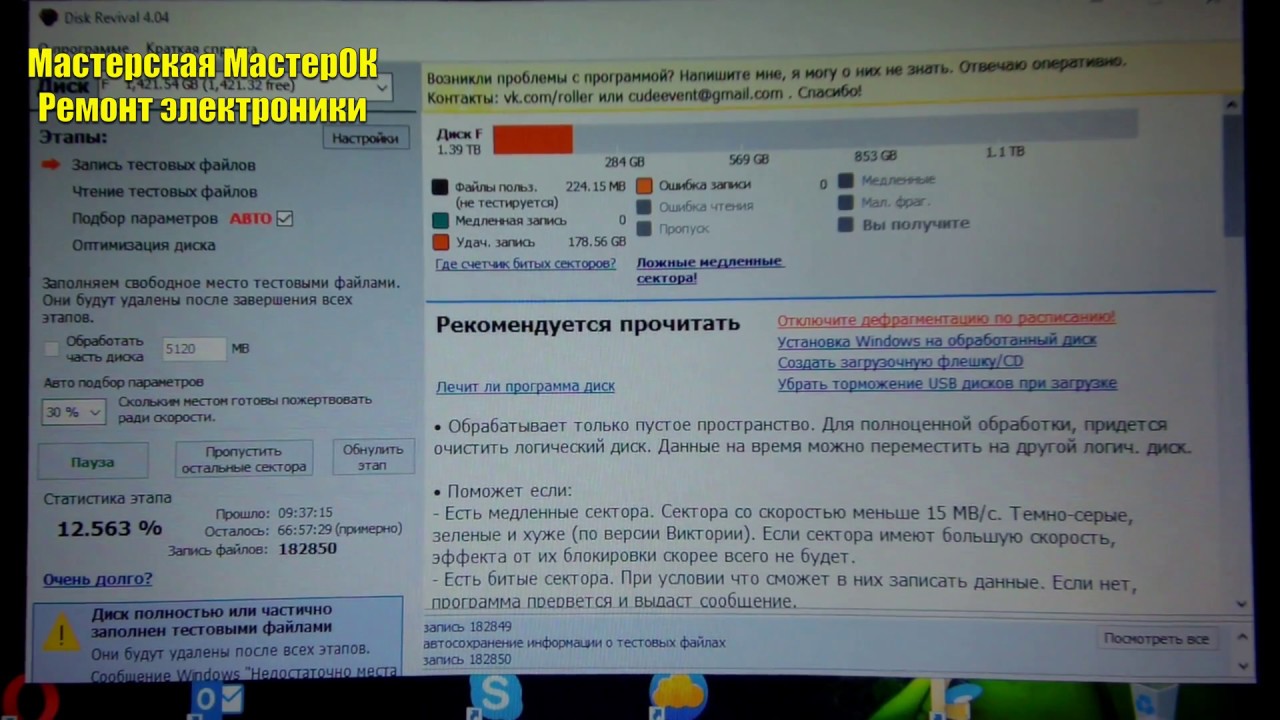
Task: Click the log pane scroll-down arrow
Action: pyautogui.click(x=1243, y=664)
